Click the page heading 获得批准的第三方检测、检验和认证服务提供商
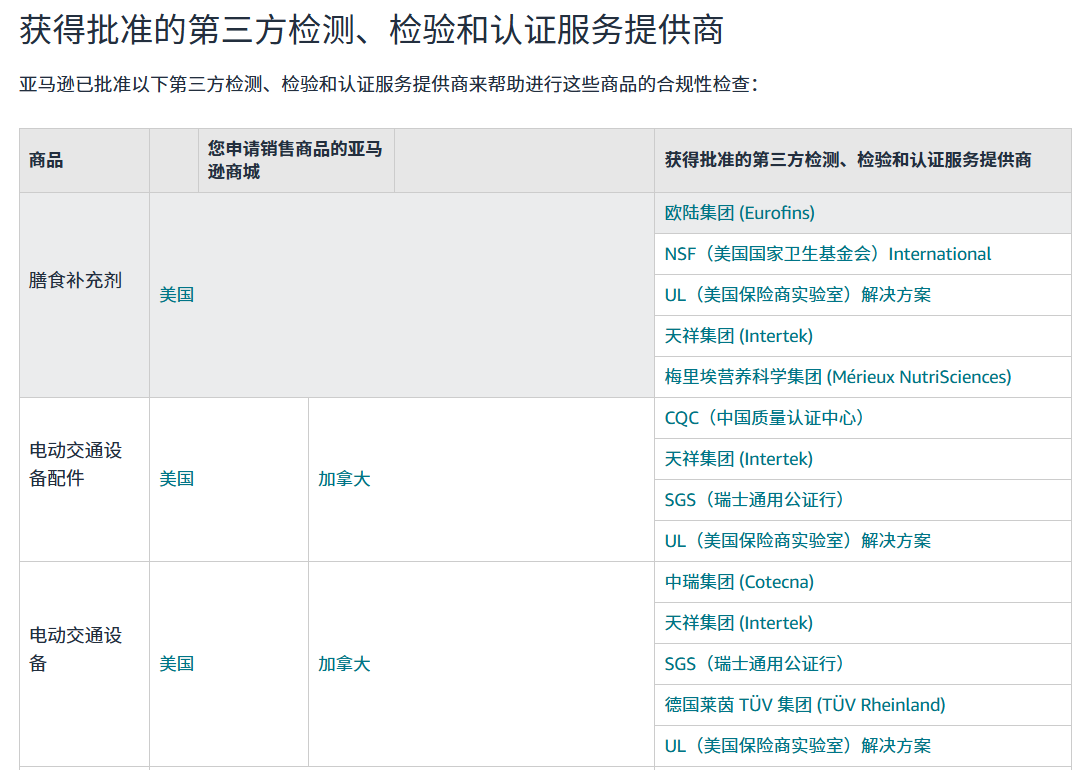Screen dimensions: 1074x770 (x=371, y=30)
